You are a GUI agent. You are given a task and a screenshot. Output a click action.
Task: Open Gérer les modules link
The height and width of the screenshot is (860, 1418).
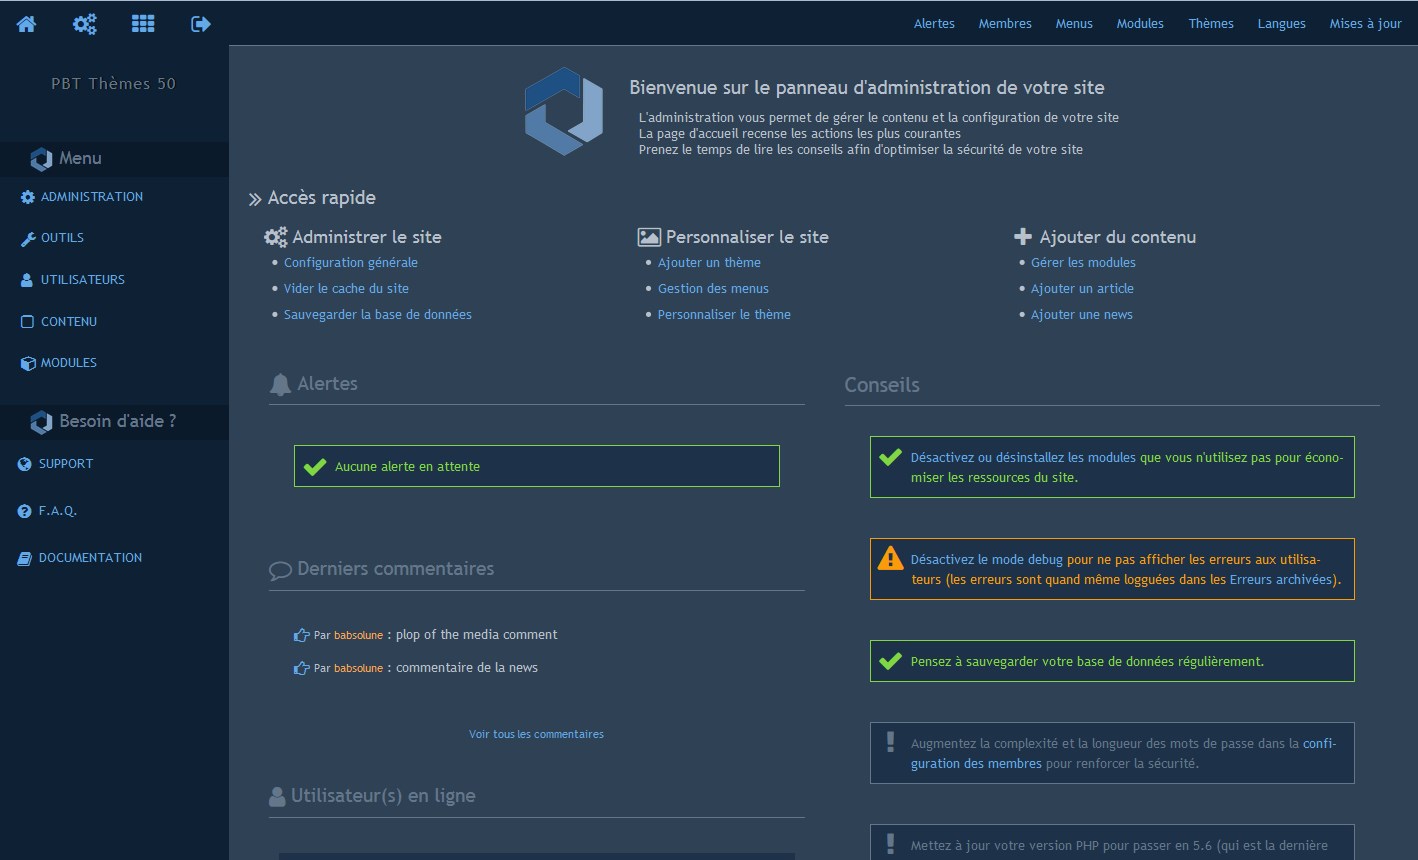click(1083, 263)
